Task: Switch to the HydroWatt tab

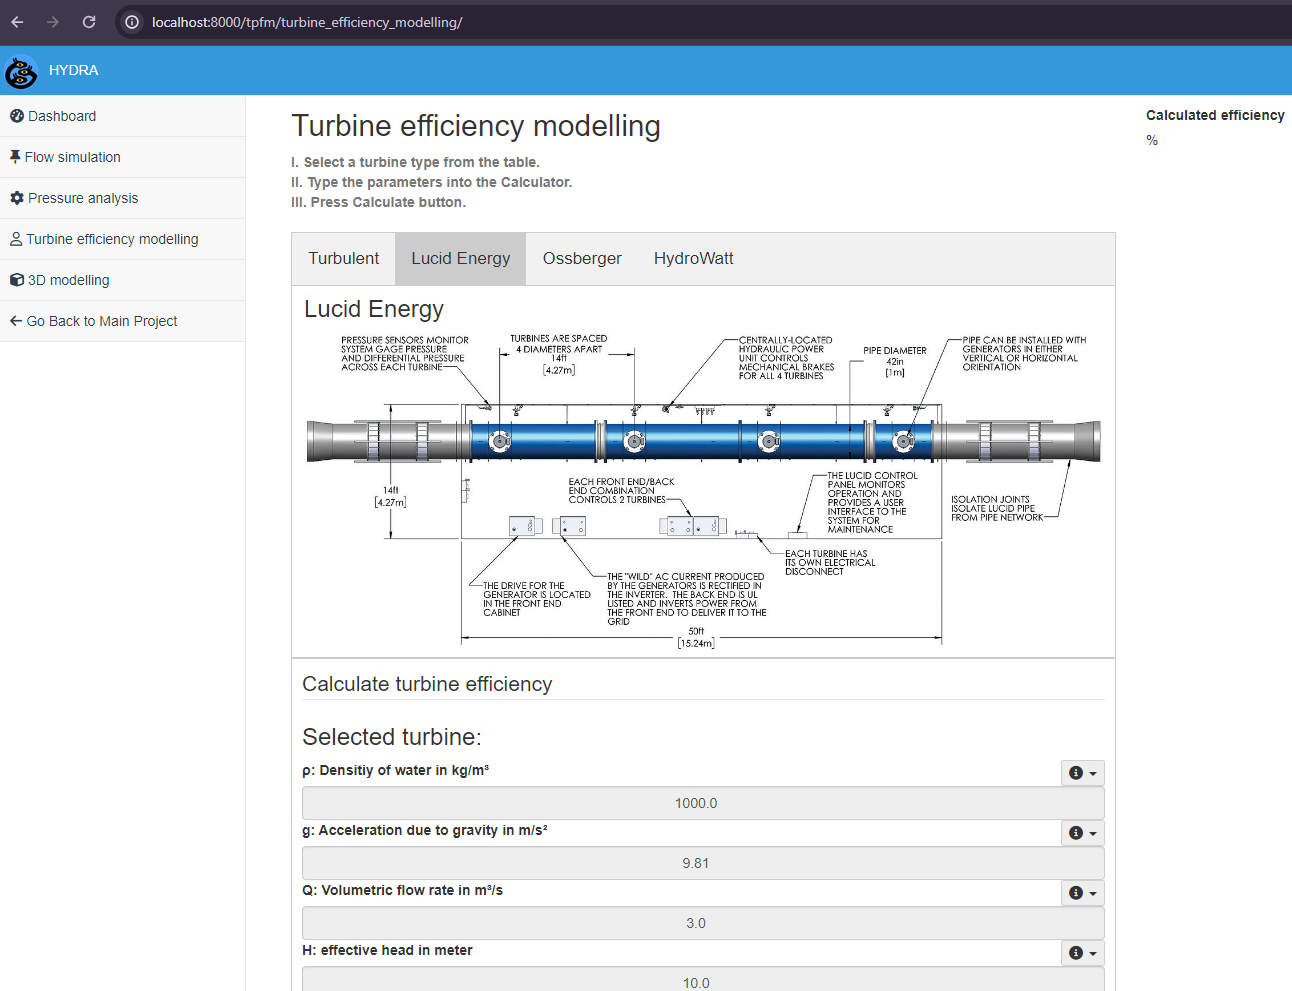Action: tap(694, 259)
